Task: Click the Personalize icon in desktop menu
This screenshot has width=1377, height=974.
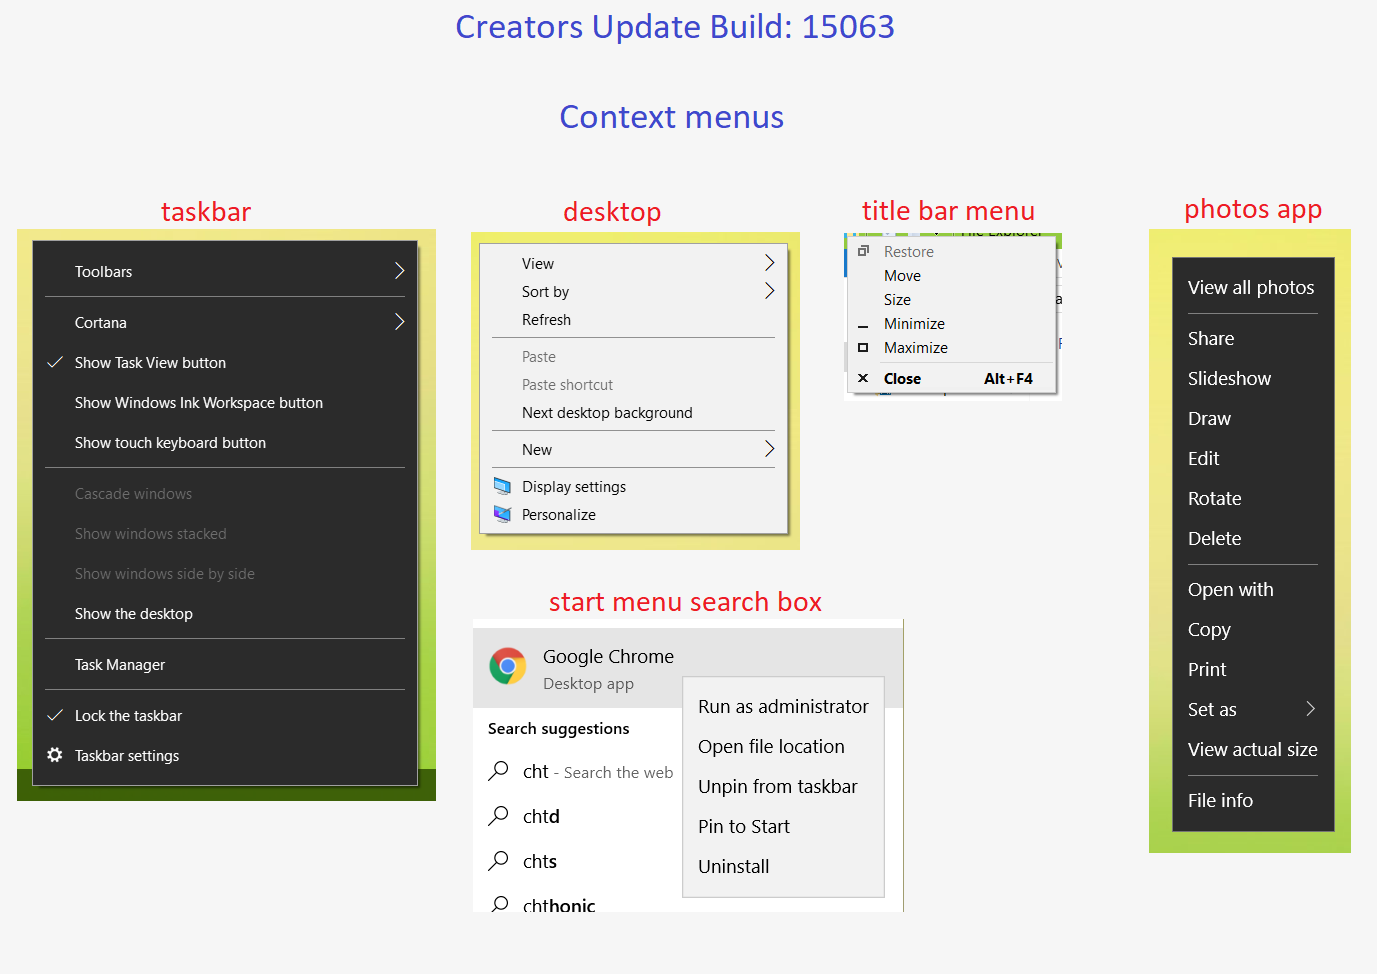Action: [x=502, y=515]
